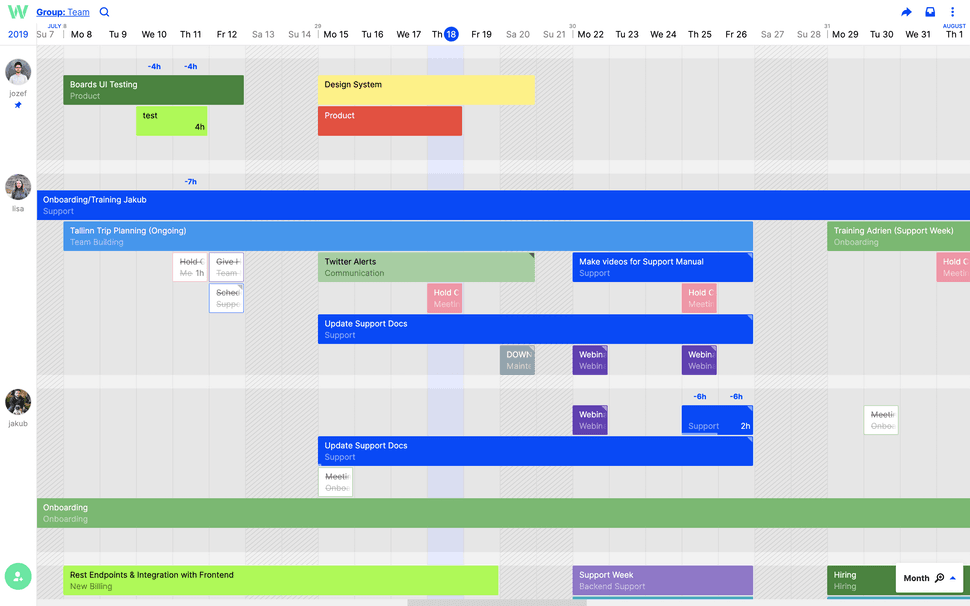Screen dimensions: 970x606
Task: Open the Group: Team group selector
Action: tap(60, 11)
